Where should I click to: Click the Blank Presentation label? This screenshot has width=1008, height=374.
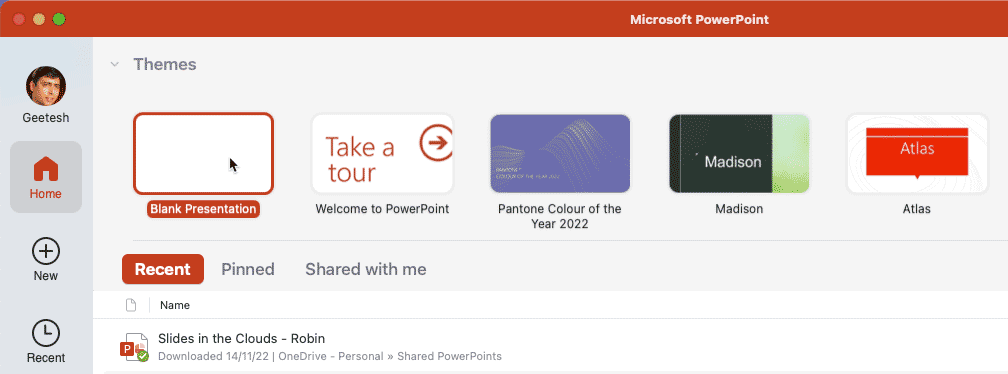[x=203, y=209]
